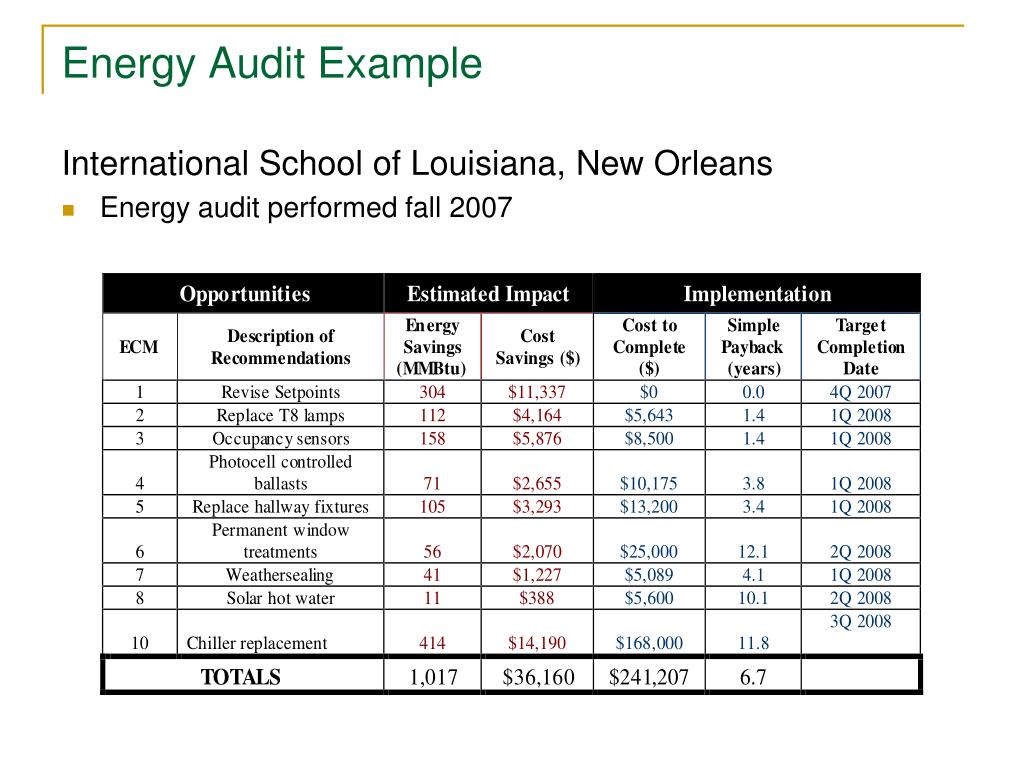1024x768 pixels.
Task: Select payback value 11.8
Action: (753, 643)
